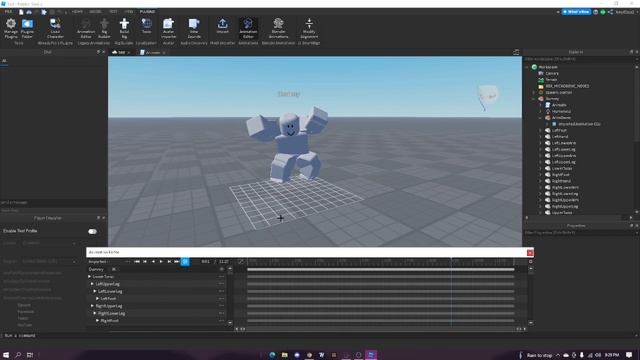Open View Sounds audio discovery
This screenshot has width=640, height=360.
tap(194, 28)
